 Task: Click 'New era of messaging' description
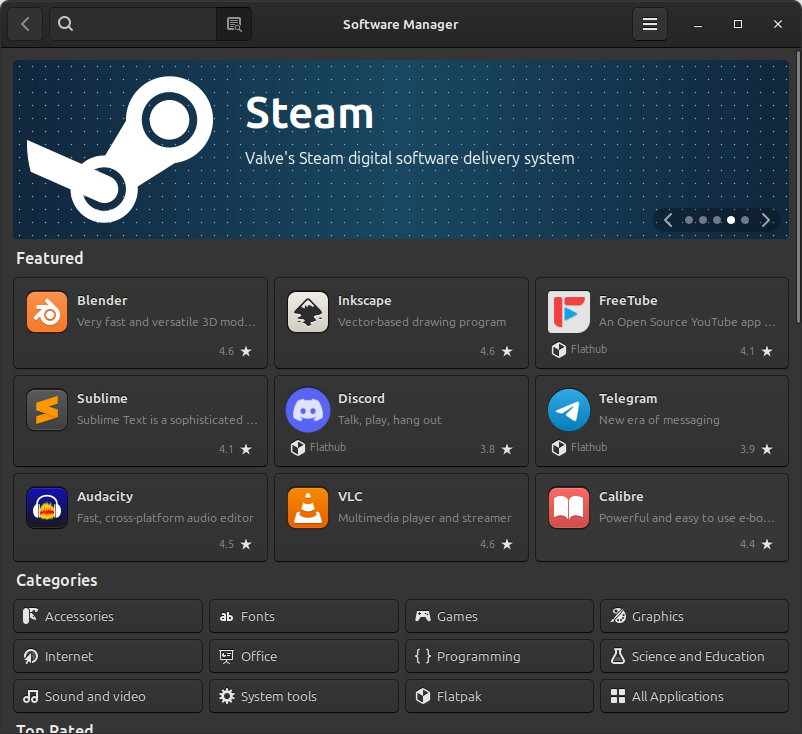(x=659, y=420)
